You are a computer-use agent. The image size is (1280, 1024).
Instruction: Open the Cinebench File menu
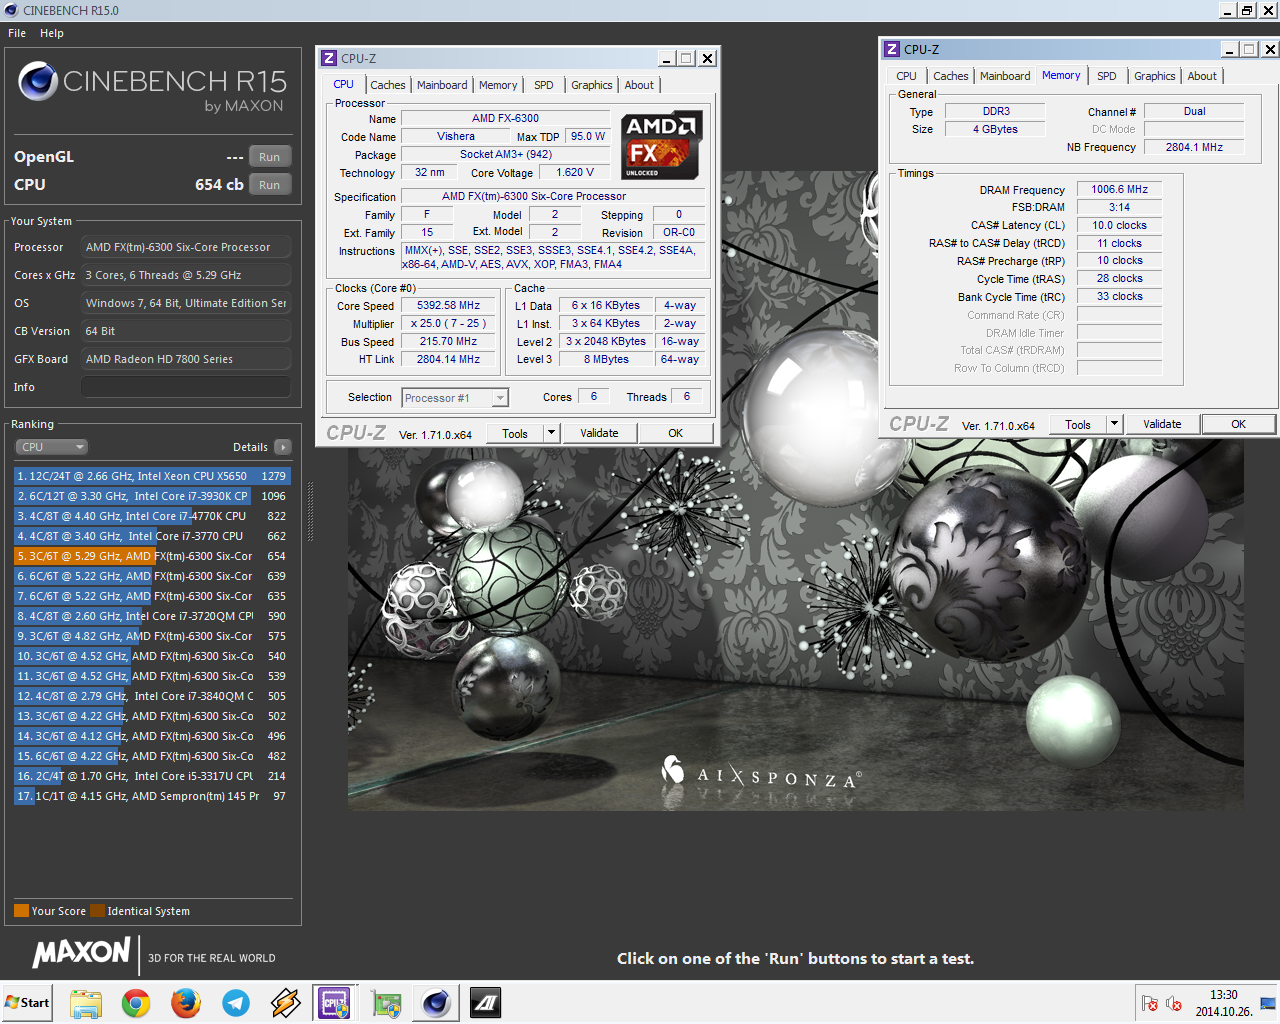17,33
